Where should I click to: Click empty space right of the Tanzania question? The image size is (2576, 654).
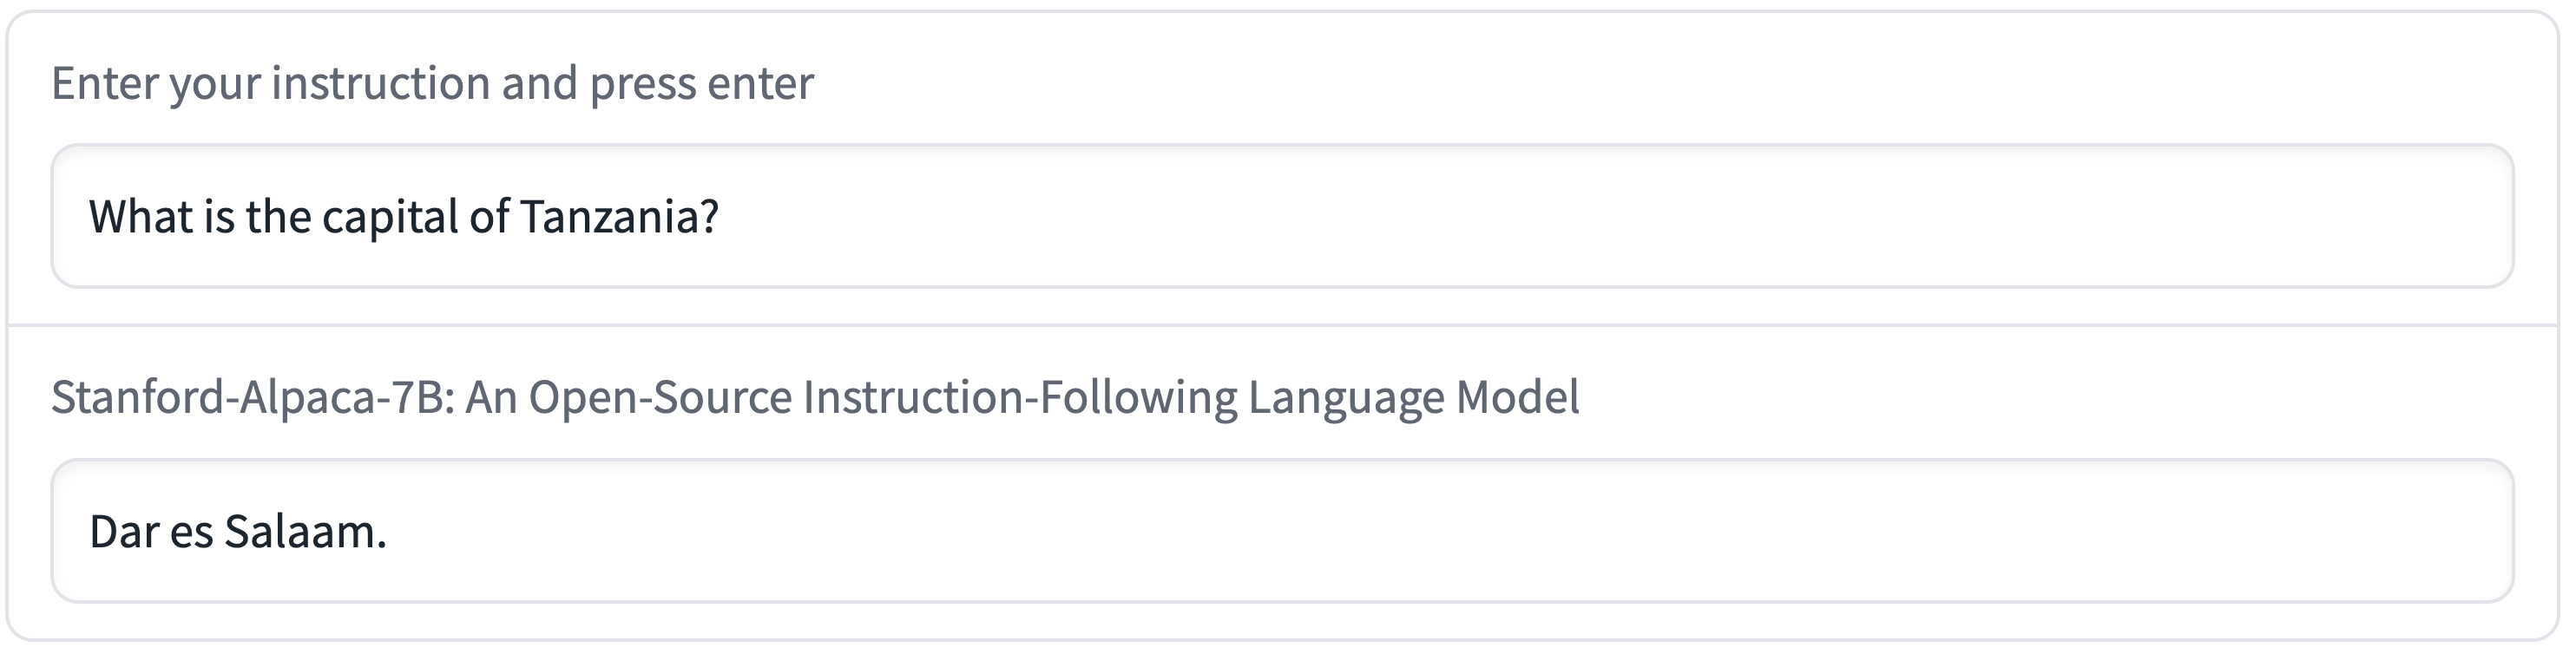pos(1600,216)
